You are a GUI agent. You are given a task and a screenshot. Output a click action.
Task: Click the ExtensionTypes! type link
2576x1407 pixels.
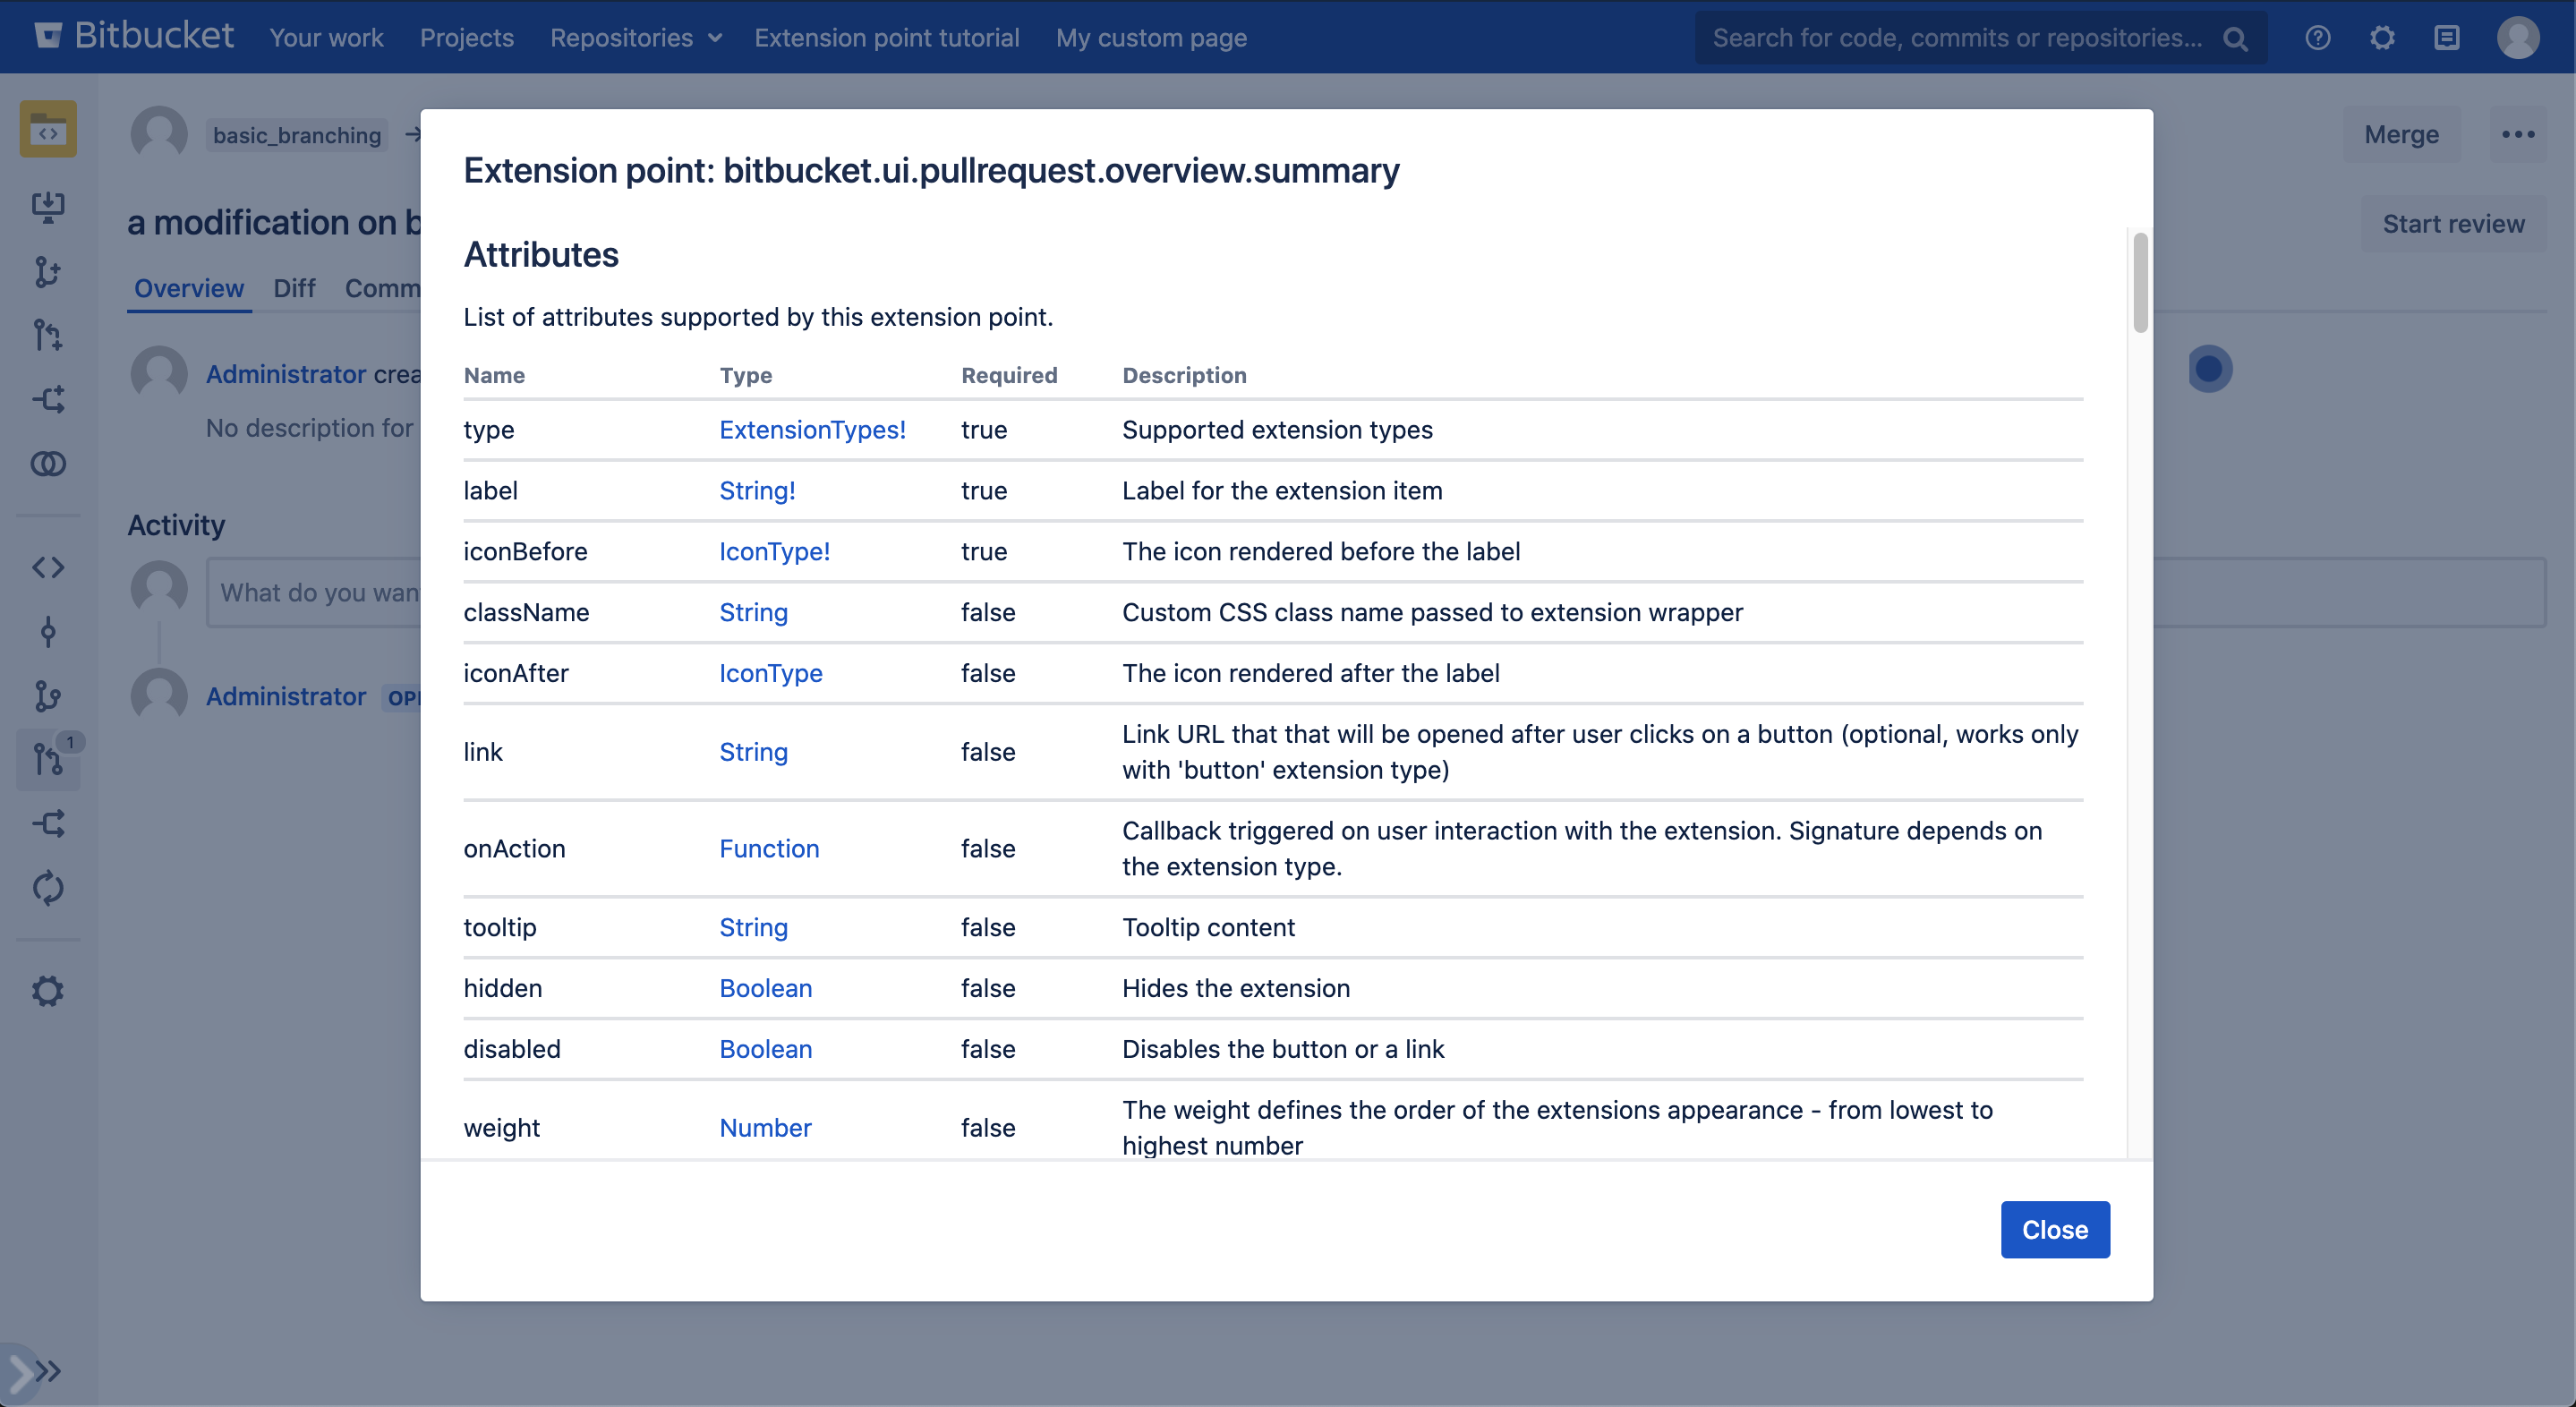tap(812, 429)
